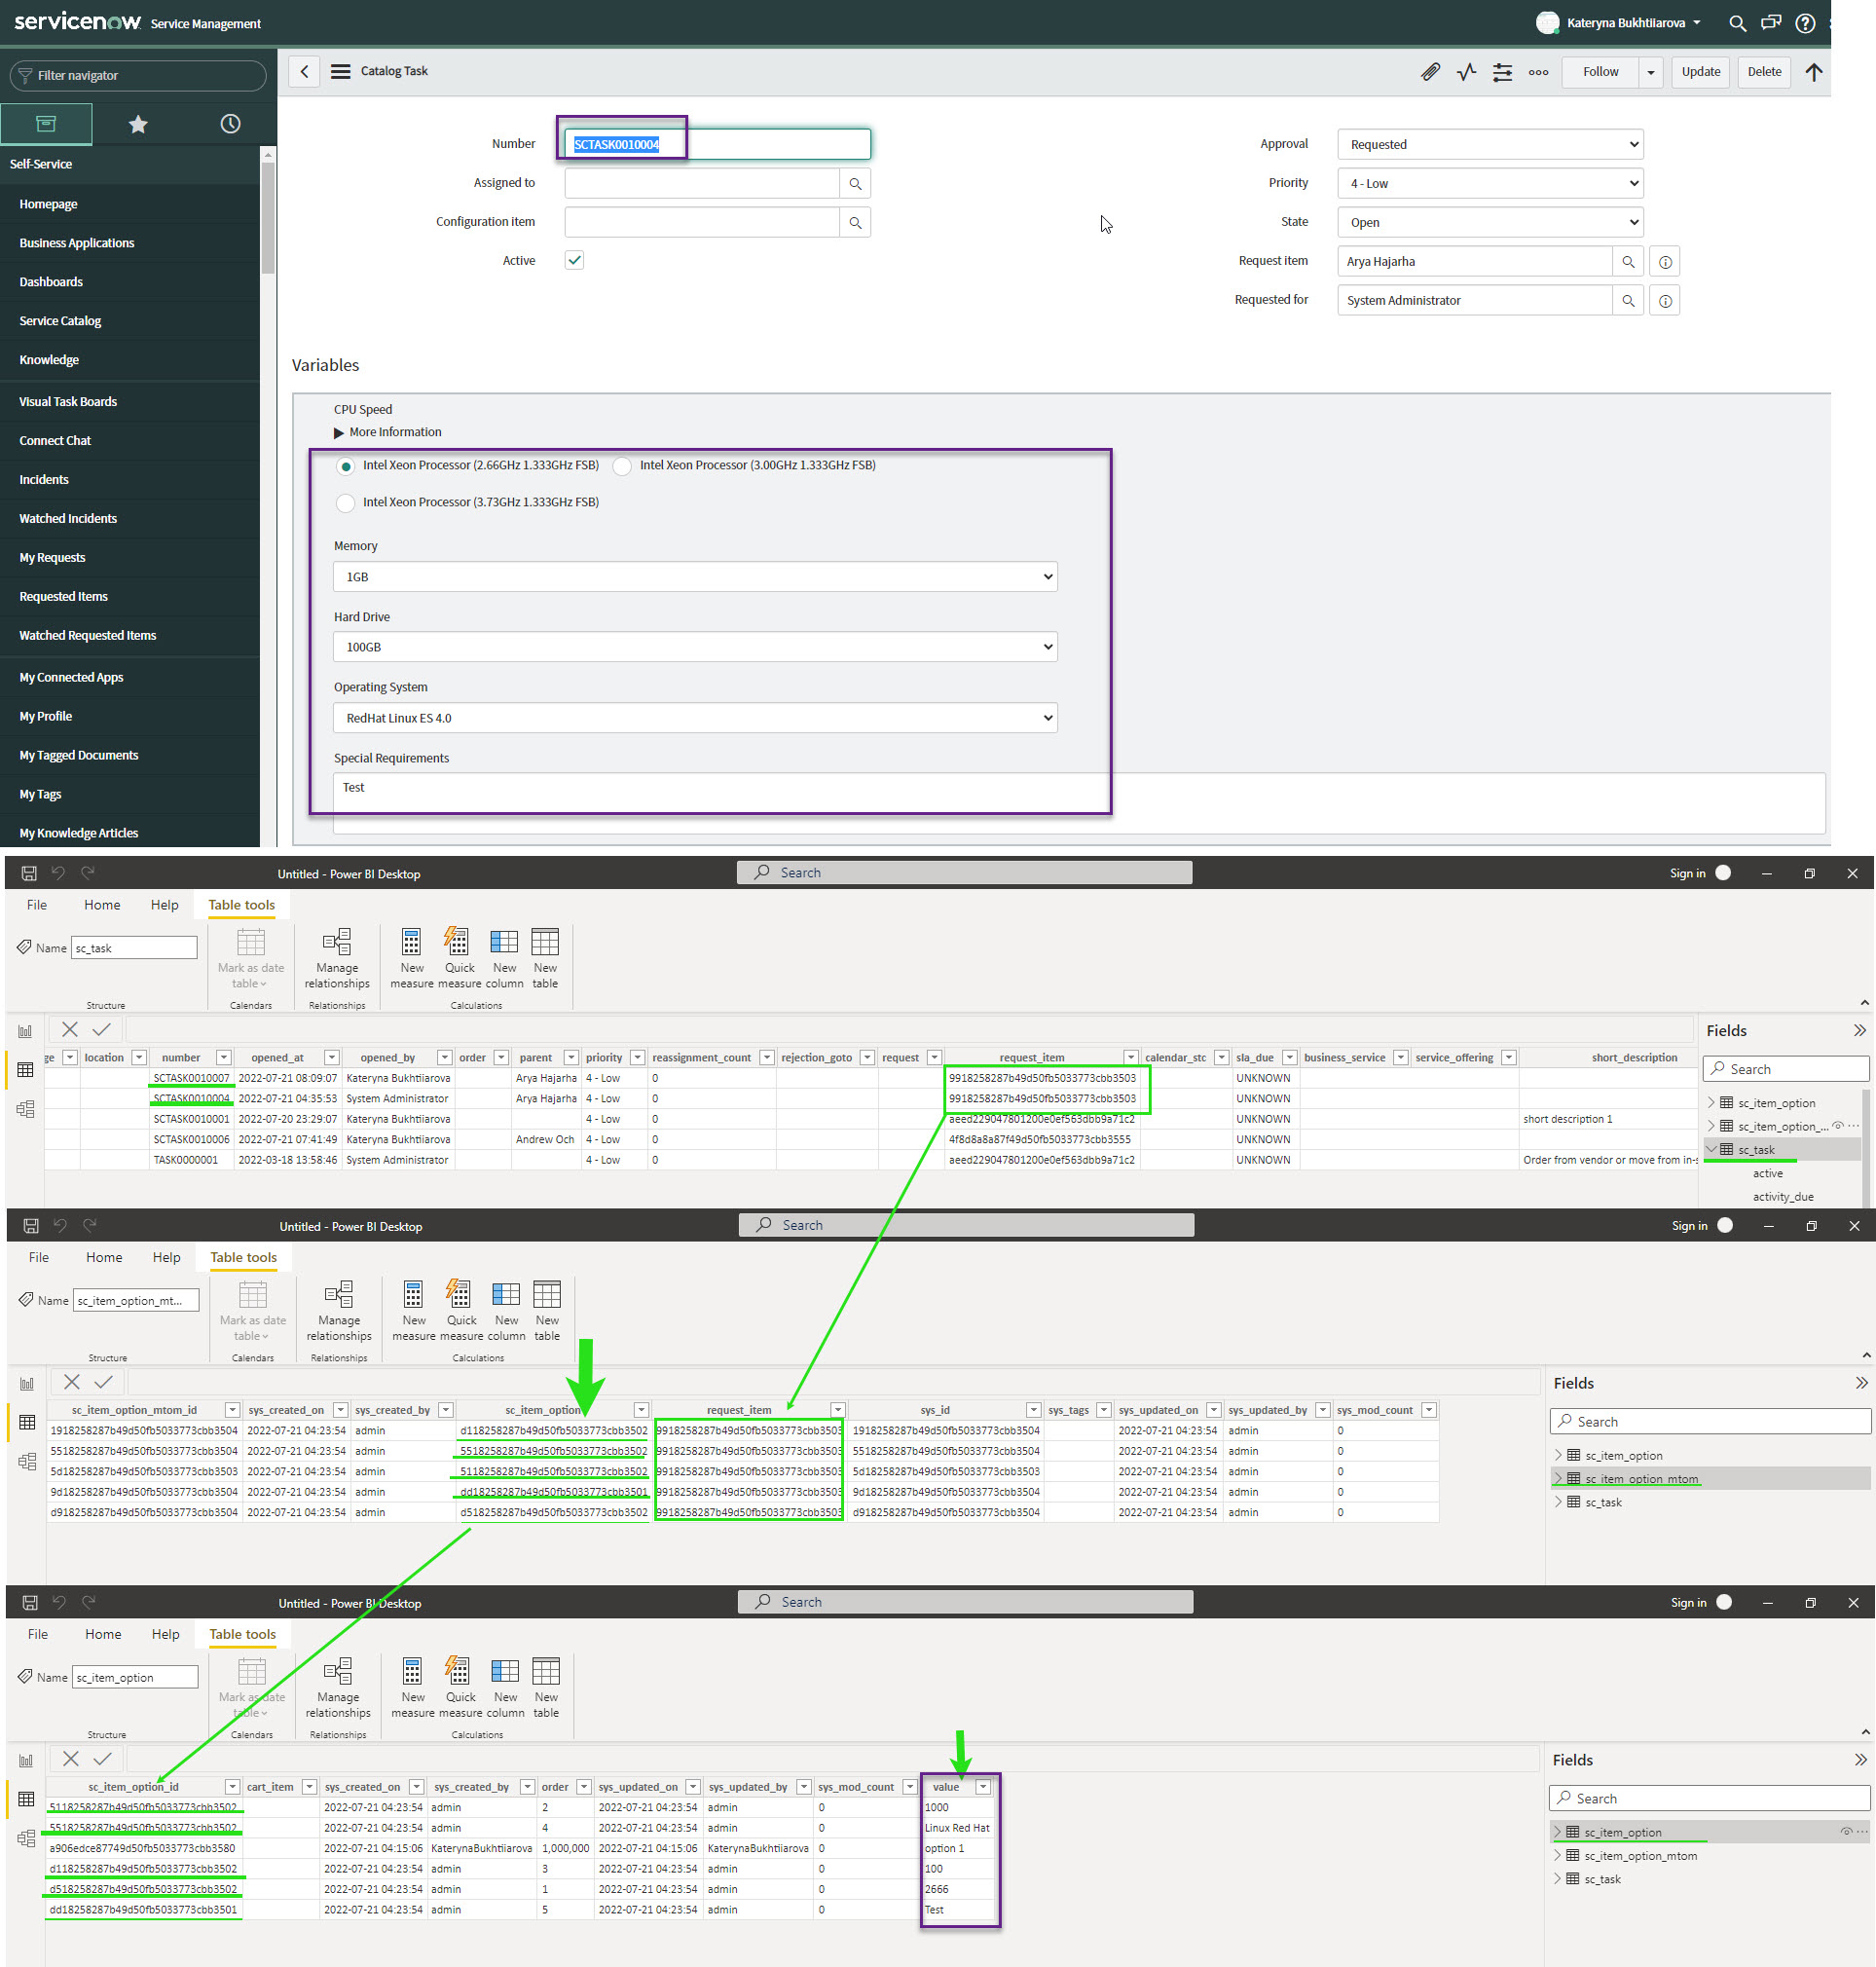Screen dimensions: 1876x1967
Task: Open the history clock tab in navigator
Action: click(x=230, y=124)
